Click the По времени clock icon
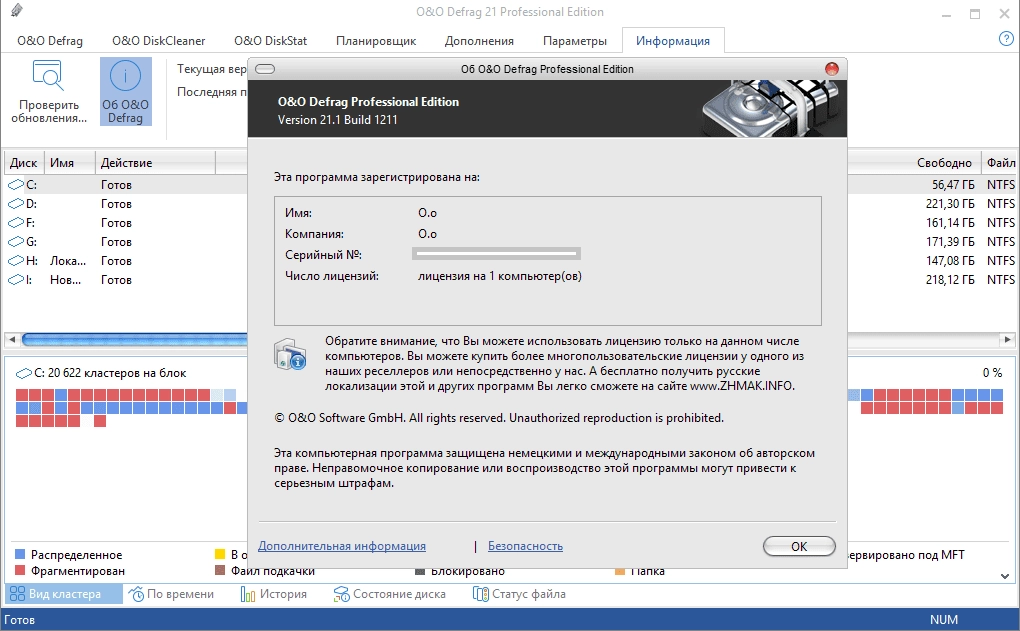This screenshot has width=1020, height=631. tap(136, 594)
